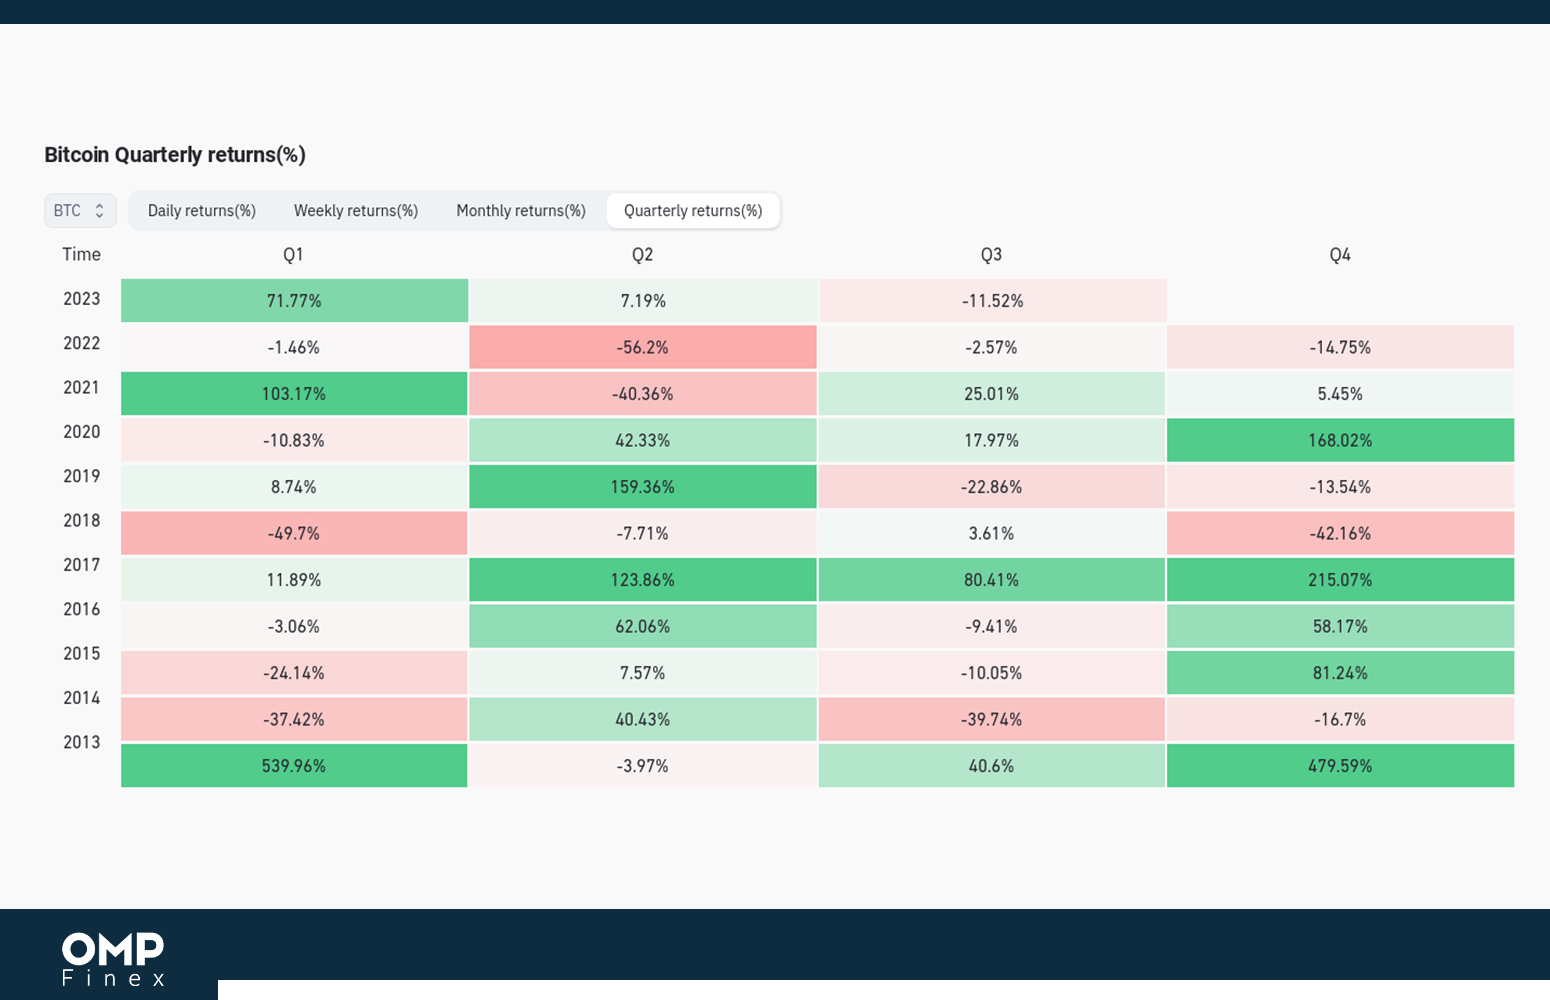Click the 3.61% cell
Viewport: 1550px width, 1000px height.
pyautogui.click(x=992, y=533)
